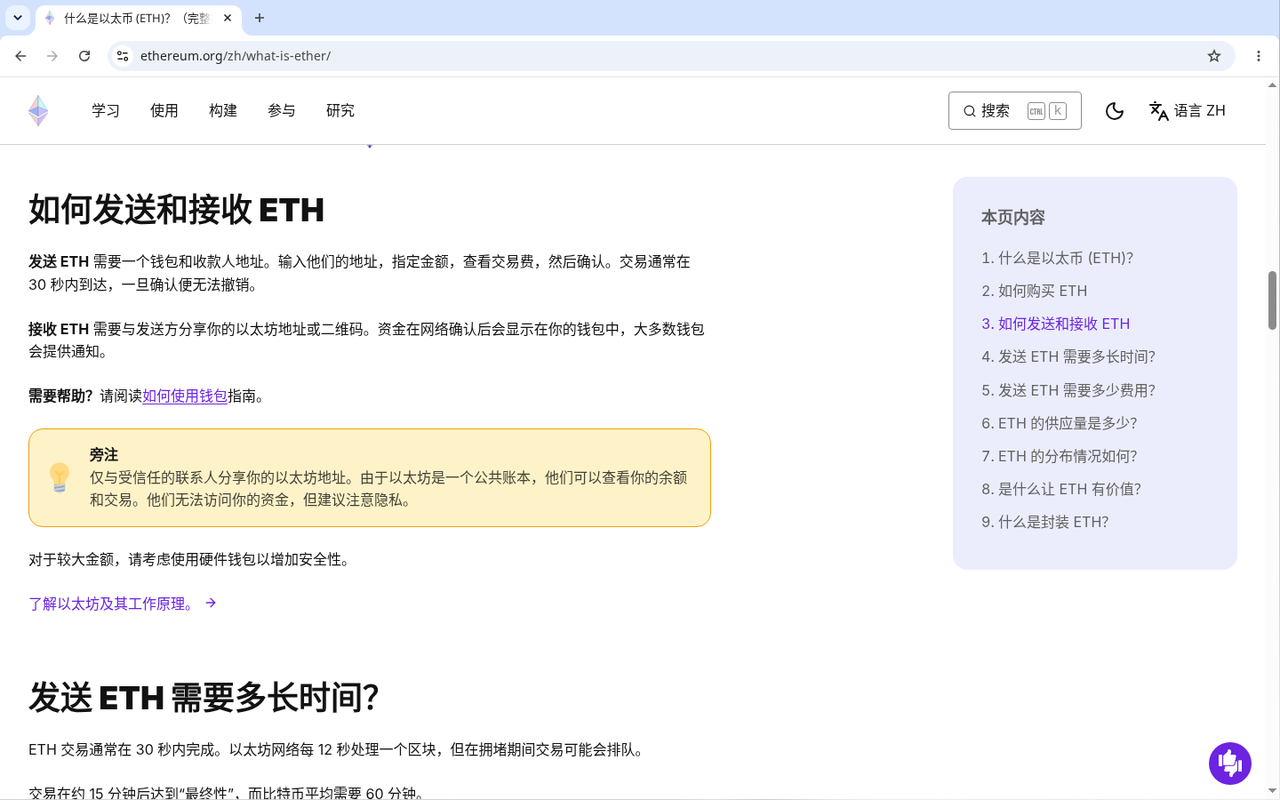The width and height of the screenshot is (1280, 800).
Task: Open the 构建 navigation menu
Action: tap(223, 111)
